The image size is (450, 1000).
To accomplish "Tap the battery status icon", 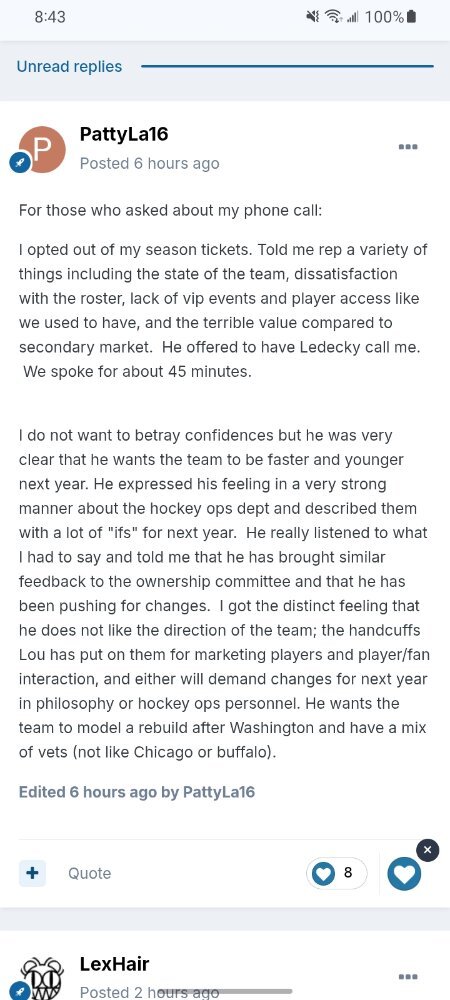I will [411, 17].
